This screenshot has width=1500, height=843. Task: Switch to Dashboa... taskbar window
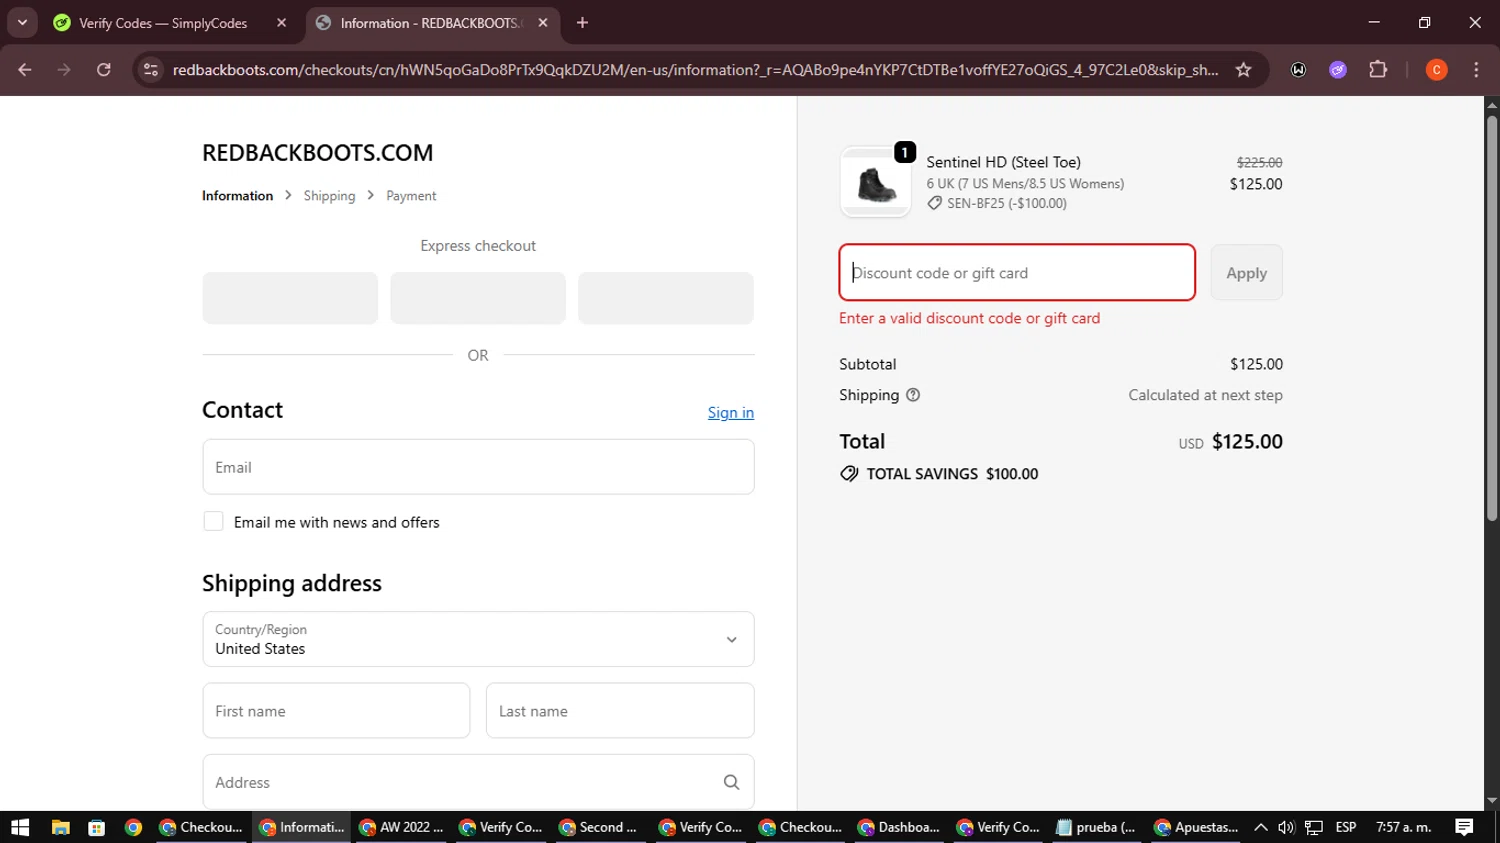(899, 827)
